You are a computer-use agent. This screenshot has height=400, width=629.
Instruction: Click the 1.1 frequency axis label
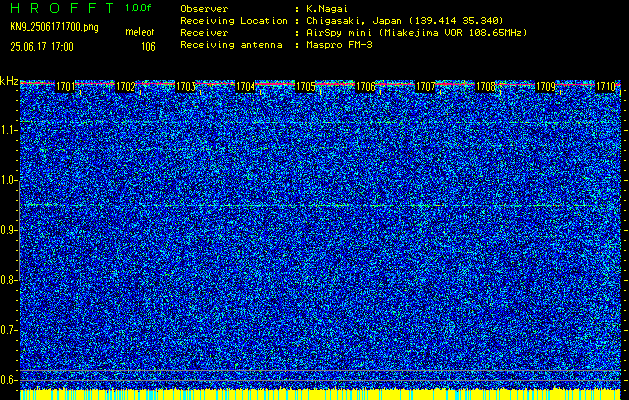point(9,130)
